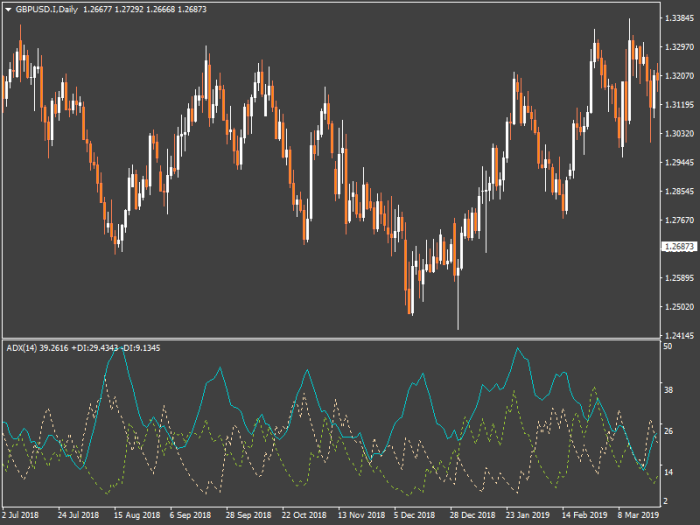
Task: Click ADX scale value 38
Action: point(668,390)
